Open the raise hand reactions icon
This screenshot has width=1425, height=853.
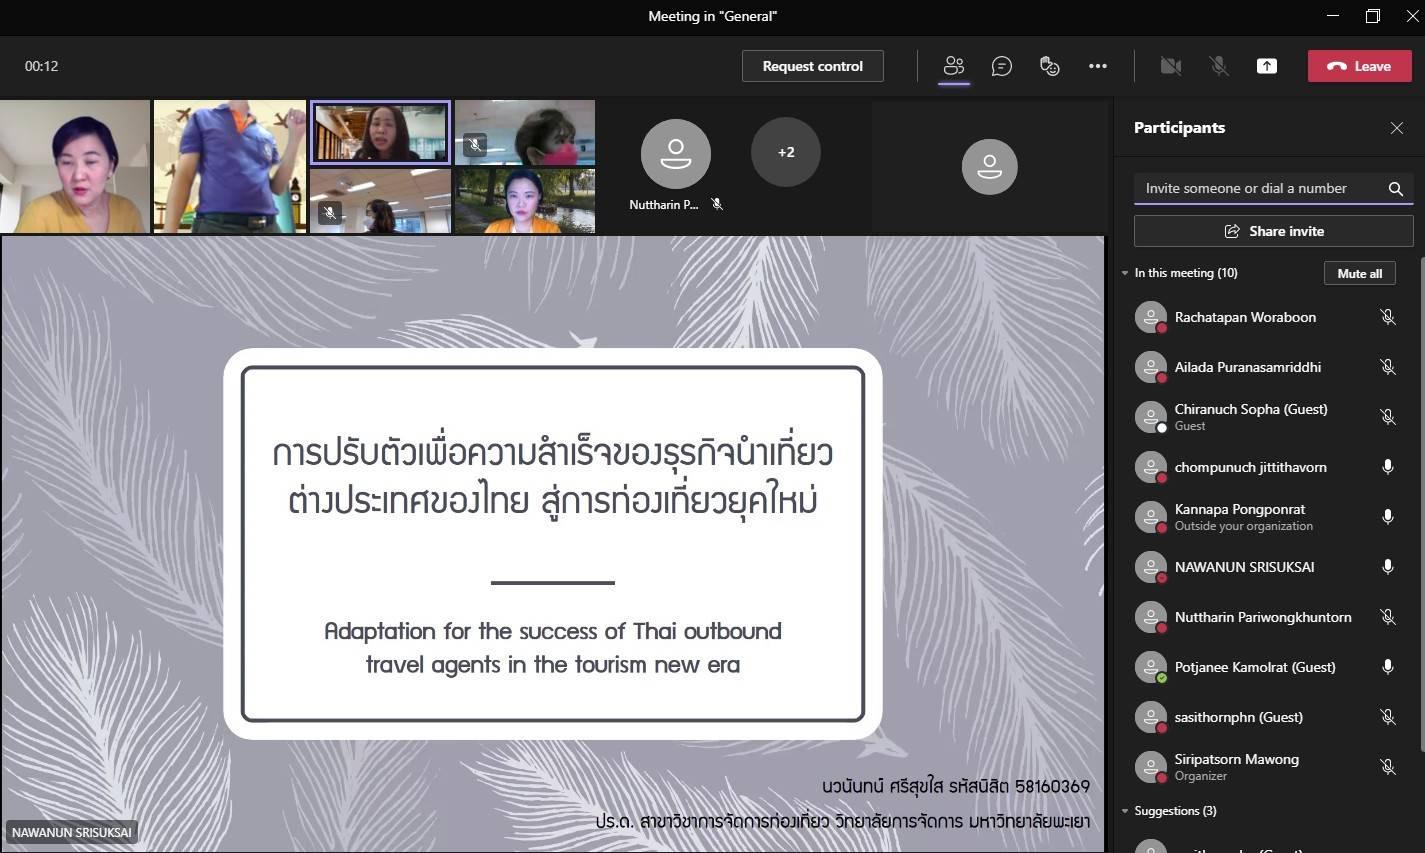pyautogui.click(x=1049, y=66)
